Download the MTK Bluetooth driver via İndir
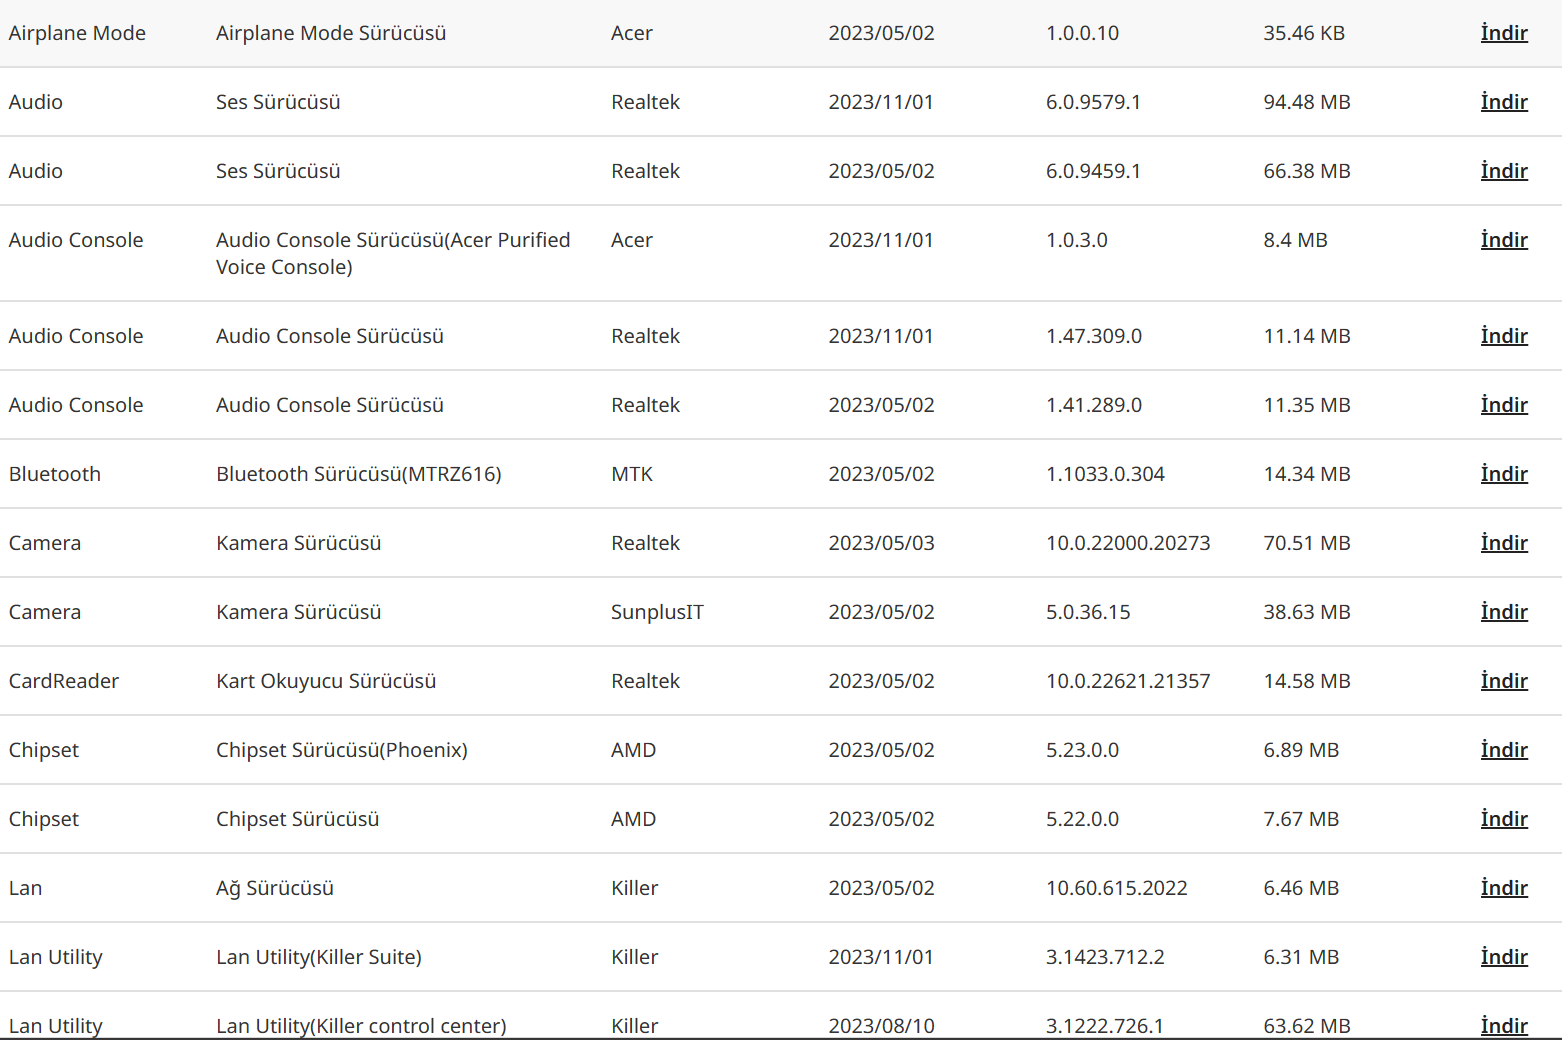Screen dimensions: 1562x1040 [1504, 474]
